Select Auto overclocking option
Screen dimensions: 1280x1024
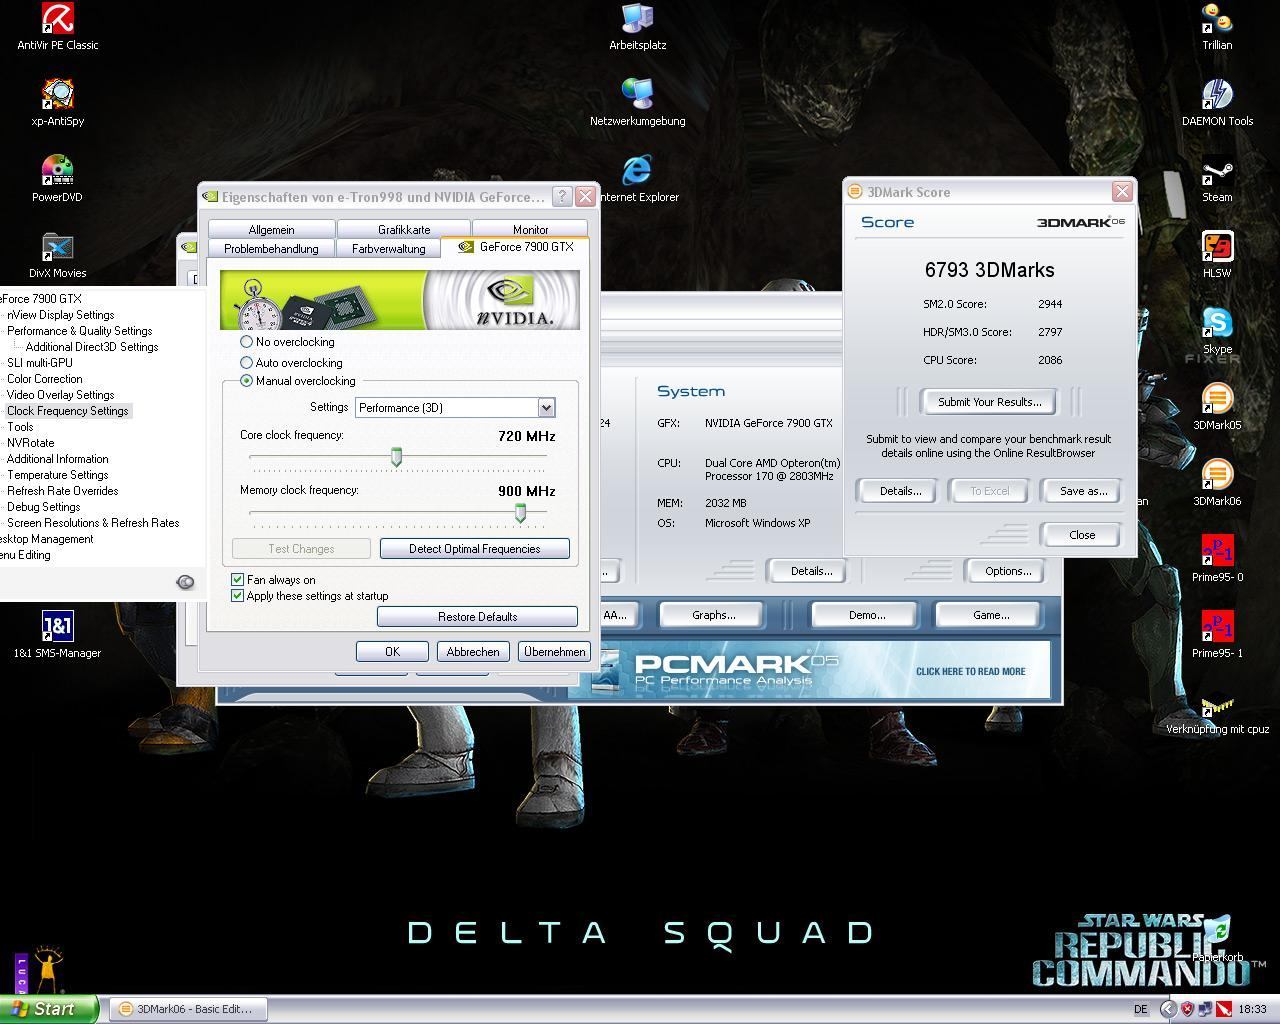click(291, 363)
